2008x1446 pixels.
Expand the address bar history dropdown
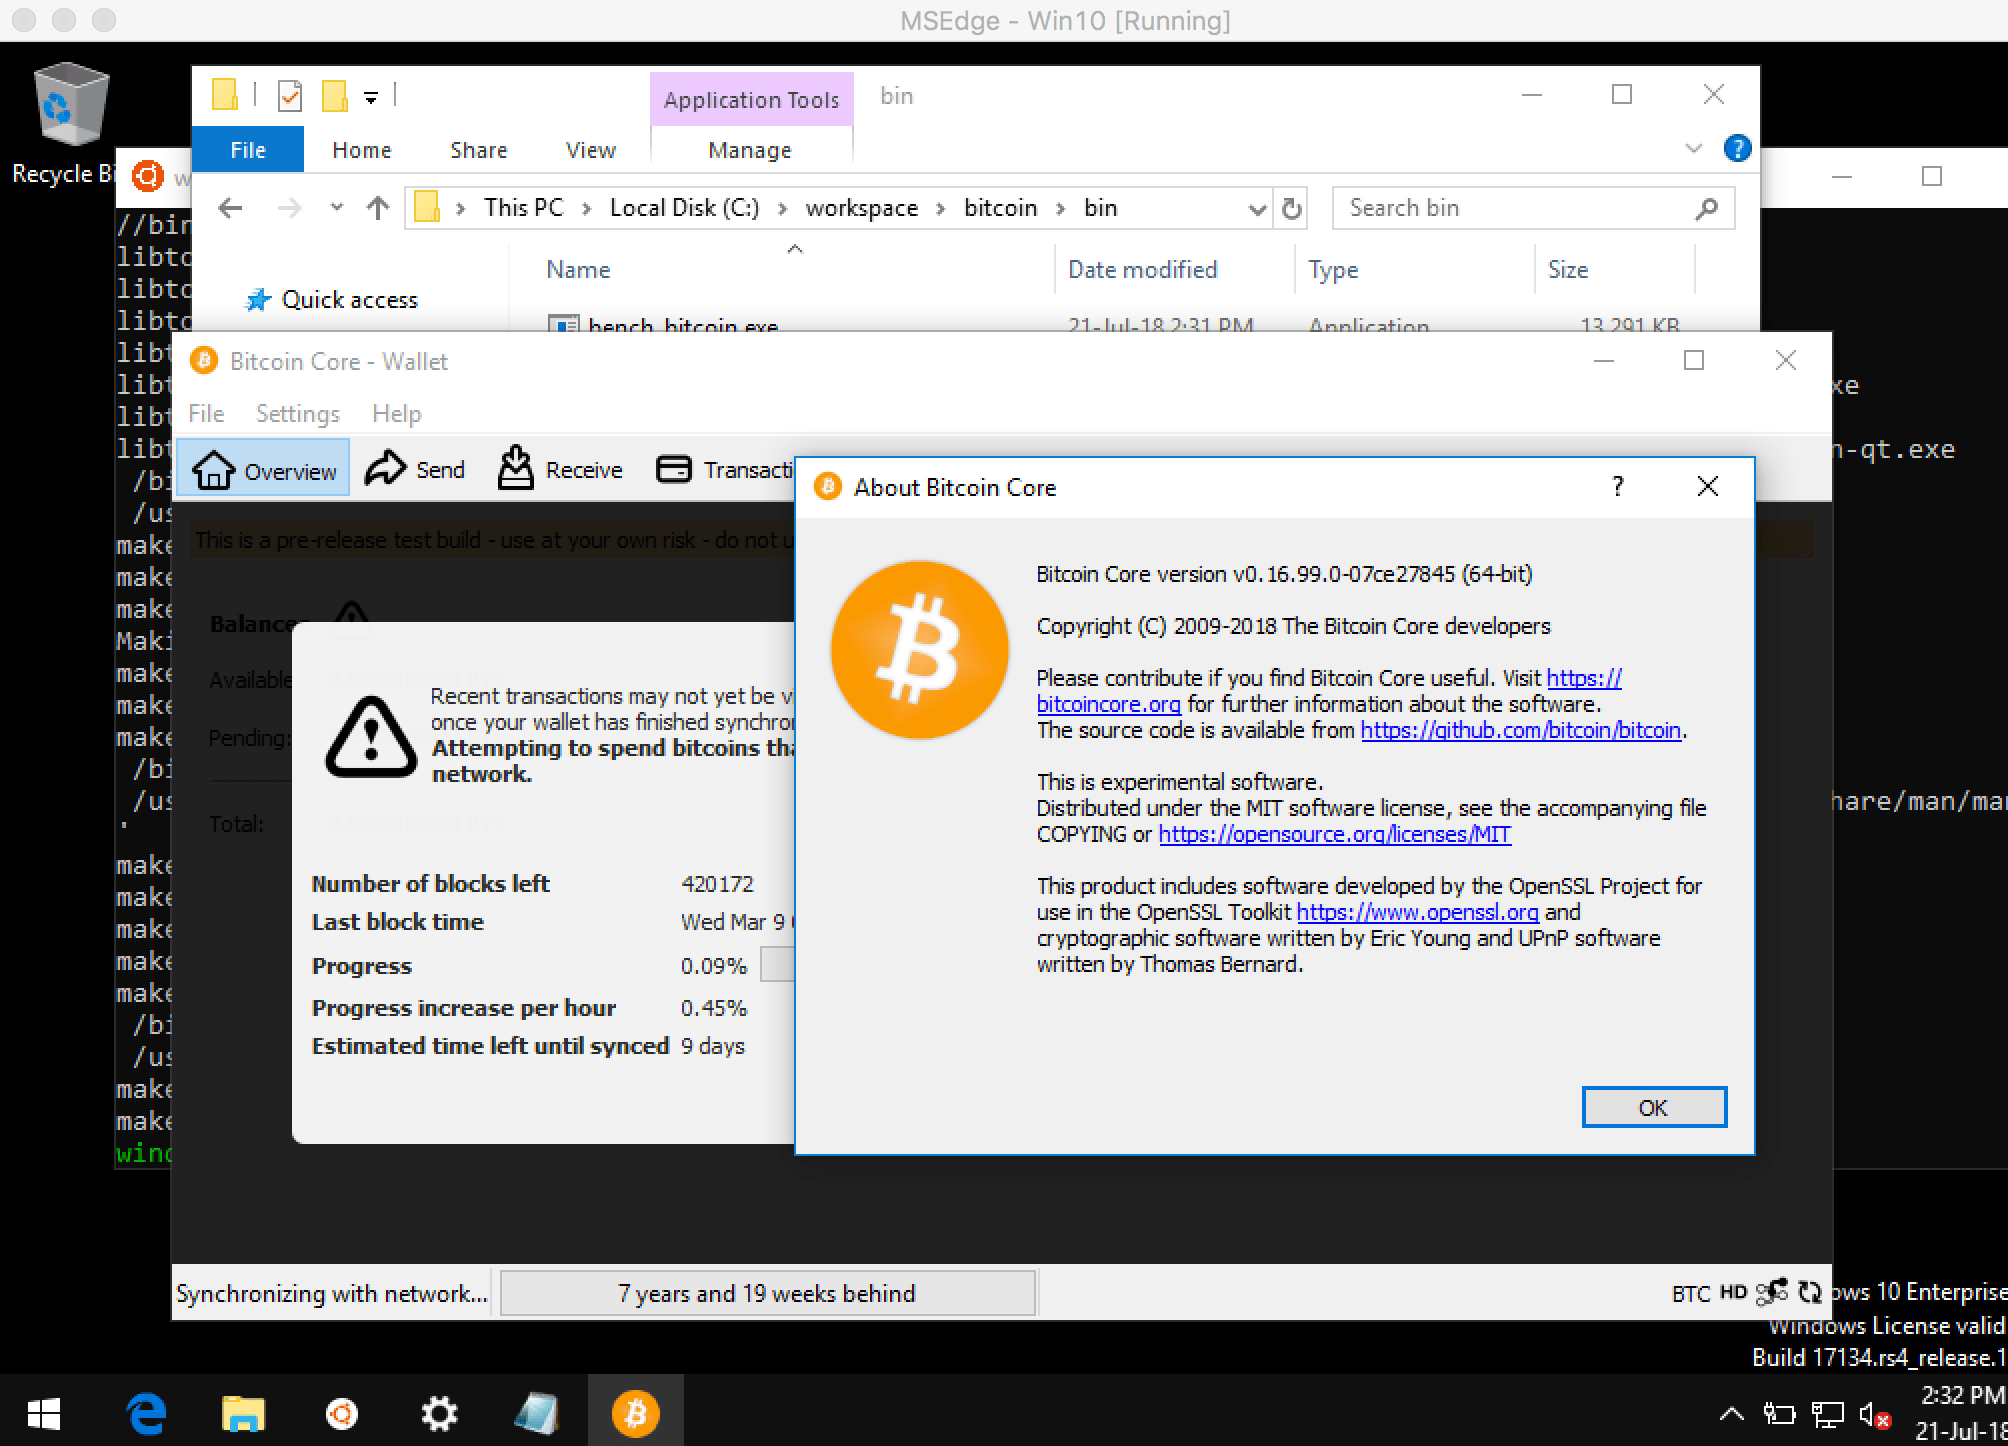point(1256,208)
